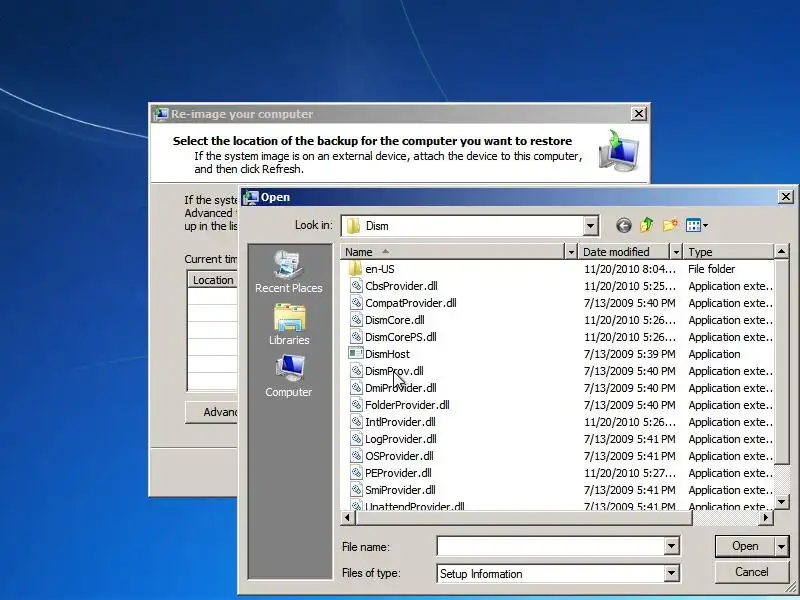Click the DismCore.dll file icon

coord(356,320)
